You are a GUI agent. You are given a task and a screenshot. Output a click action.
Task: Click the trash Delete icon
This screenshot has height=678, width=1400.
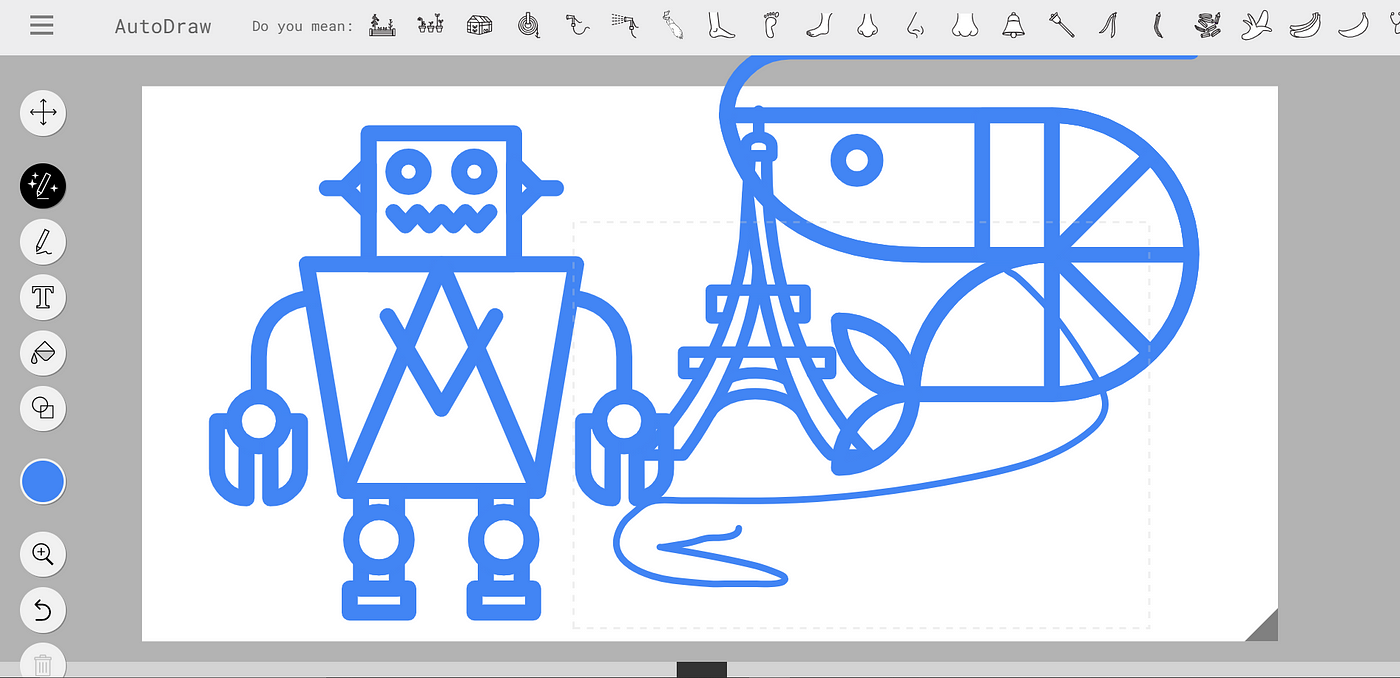43,662
